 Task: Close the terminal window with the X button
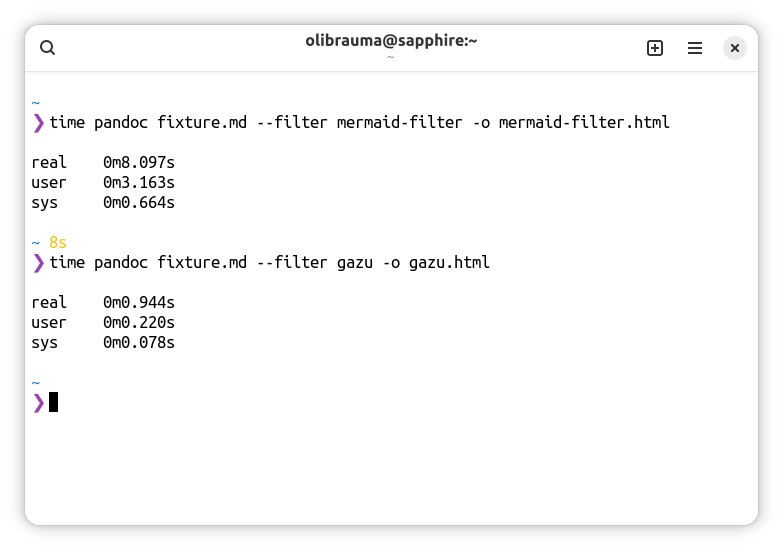(x=735, y=48)
